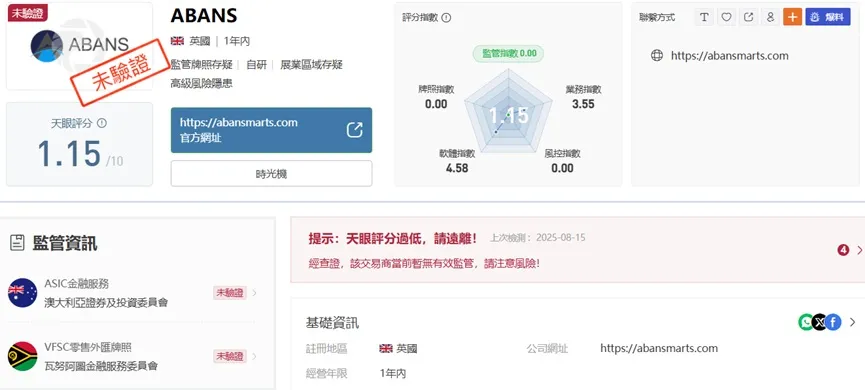This screenshot has width=865, height=390.
Task: Click the 監管資訊 document icon
Action: click(17, 243)
